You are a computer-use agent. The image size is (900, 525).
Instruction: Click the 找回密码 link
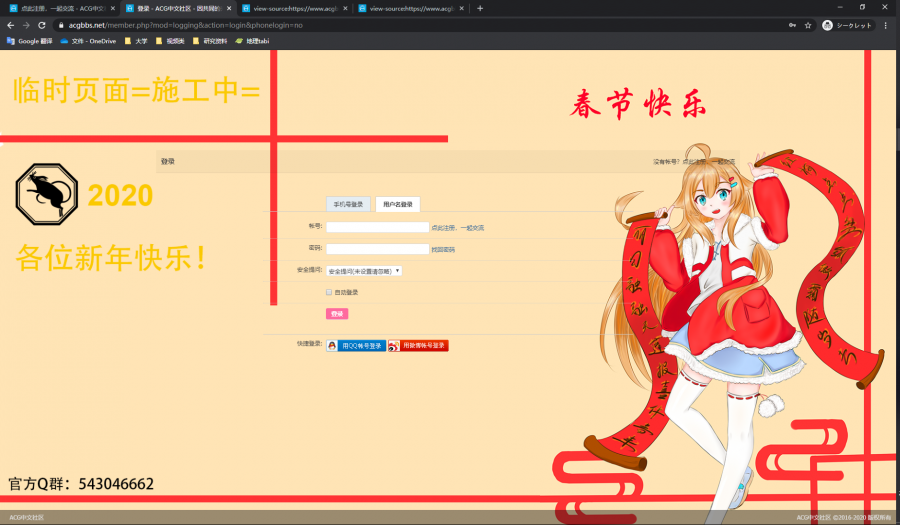[443, 250]
